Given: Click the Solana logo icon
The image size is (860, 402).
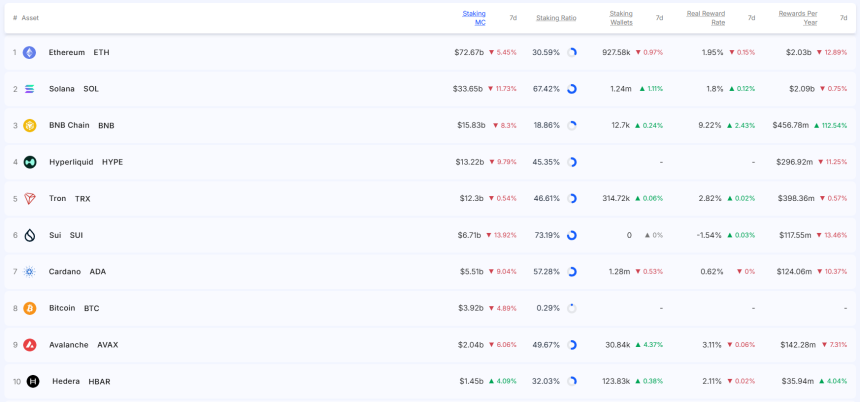Looking at the screenshot, I should coord(29,89).
